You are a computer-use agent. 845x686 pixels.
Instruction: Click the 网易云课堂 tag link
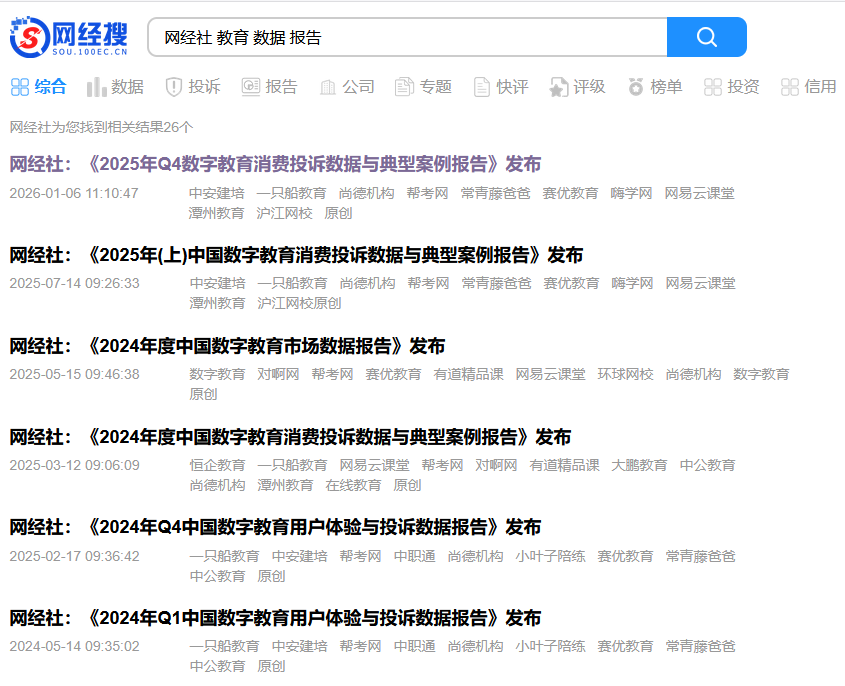699,193
